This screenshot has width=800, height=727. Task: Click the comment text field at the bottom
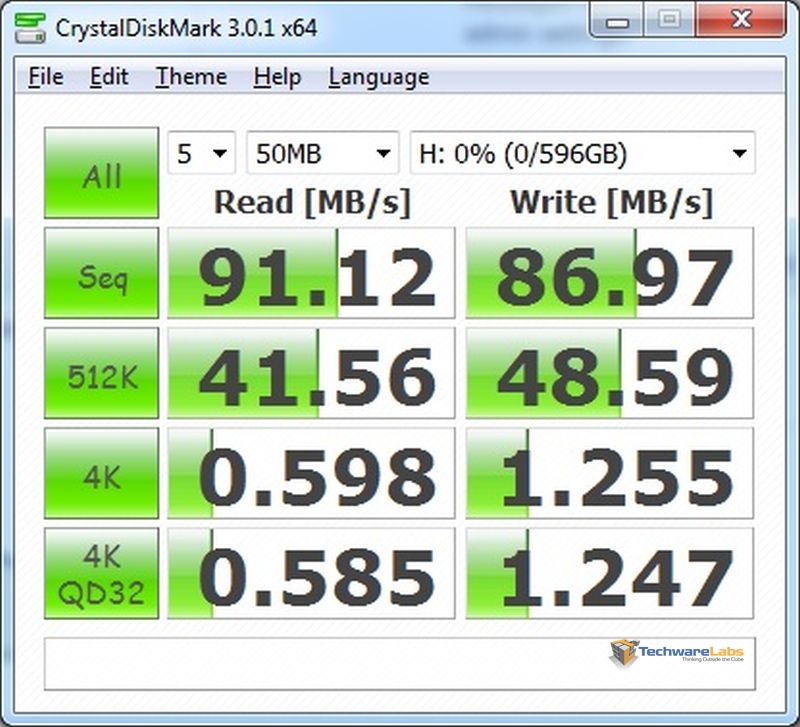399,664
